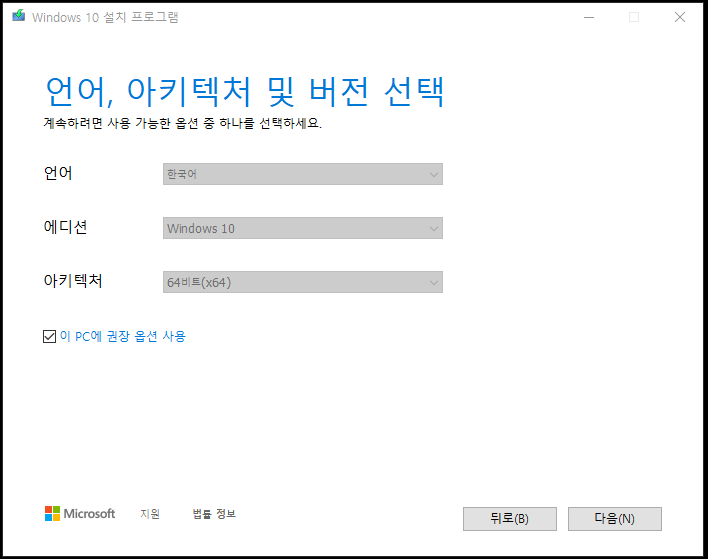
Task: Click the Microsoft logo
Action: 80,513
